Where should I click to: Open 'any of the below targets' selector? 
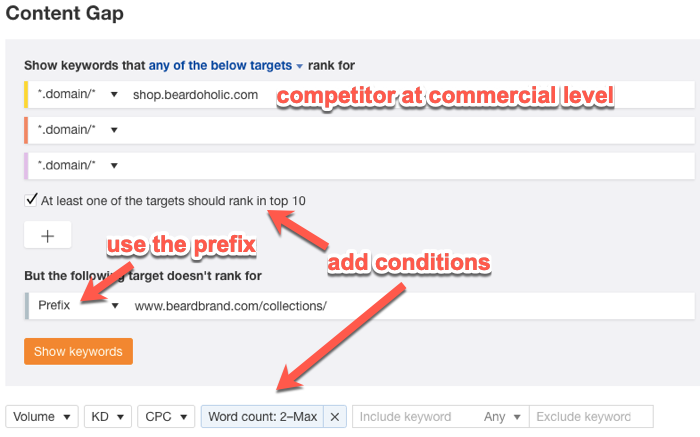point(226,65)
